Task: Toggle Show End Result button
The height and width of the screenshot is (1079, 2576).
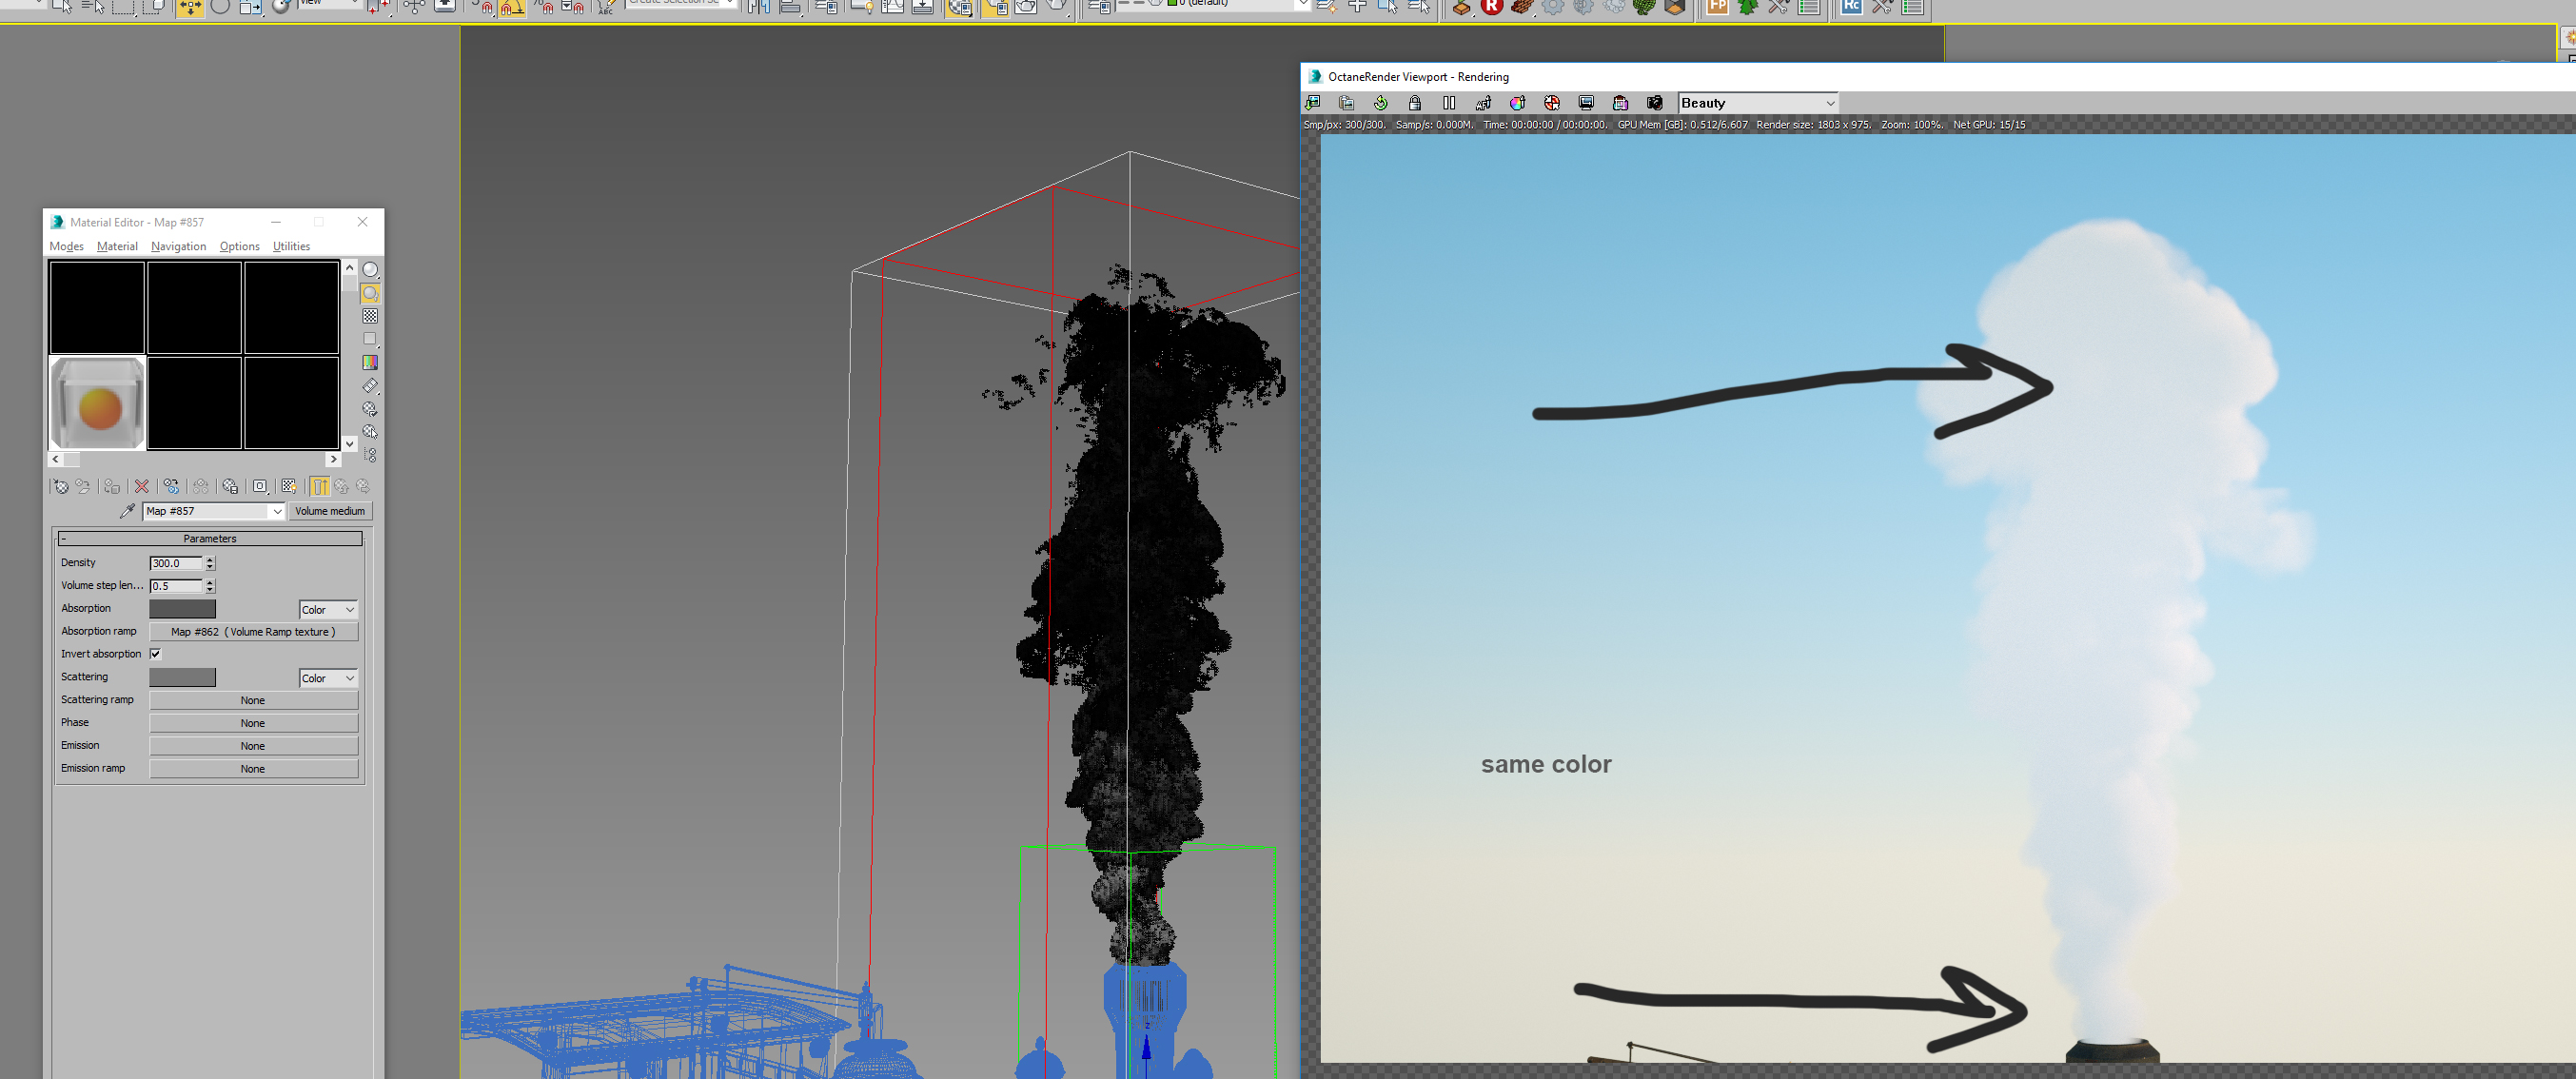Action: (x=320, y=486)
